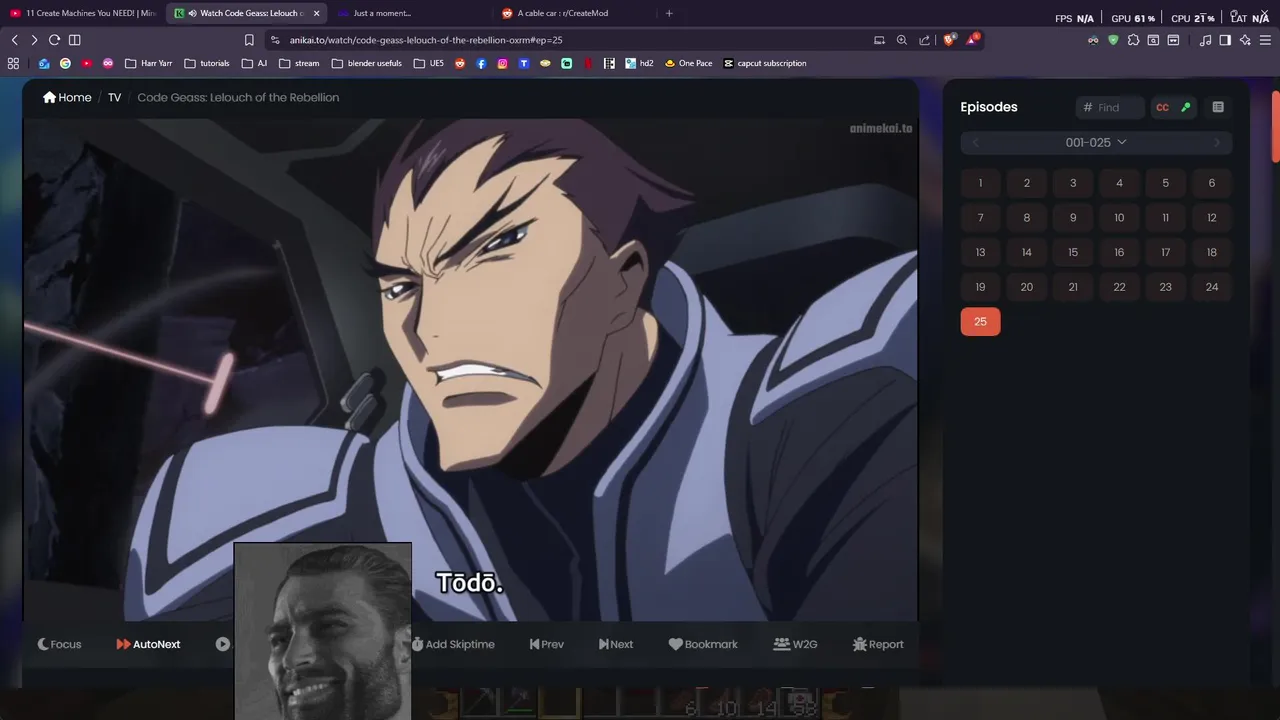Open the YouTube bookmark icon
Viewport: 1280px width, 720px height.
[87, 63]
